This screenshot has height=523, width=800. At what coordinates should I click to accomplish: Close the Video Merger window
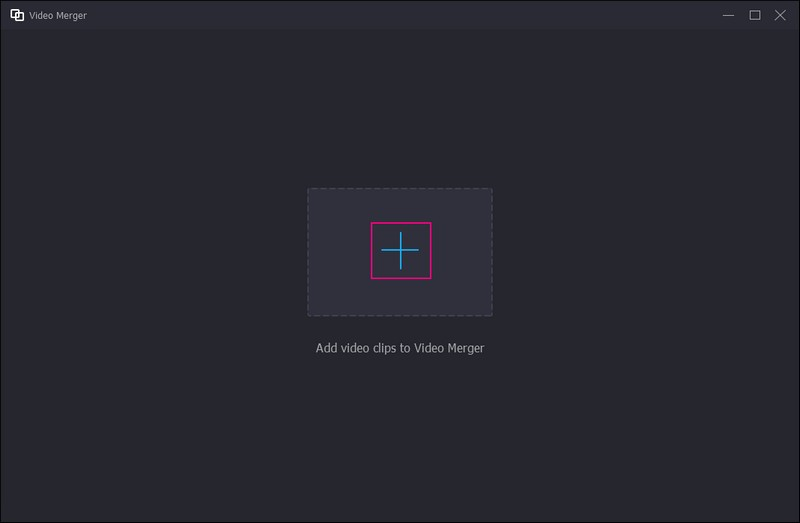[781, 15]
